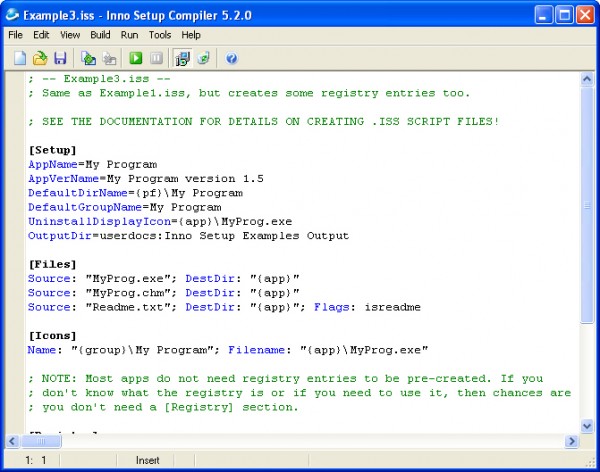Open the Edit menu
Viewport: 600px width, 472px height.
tap(41, 35)
